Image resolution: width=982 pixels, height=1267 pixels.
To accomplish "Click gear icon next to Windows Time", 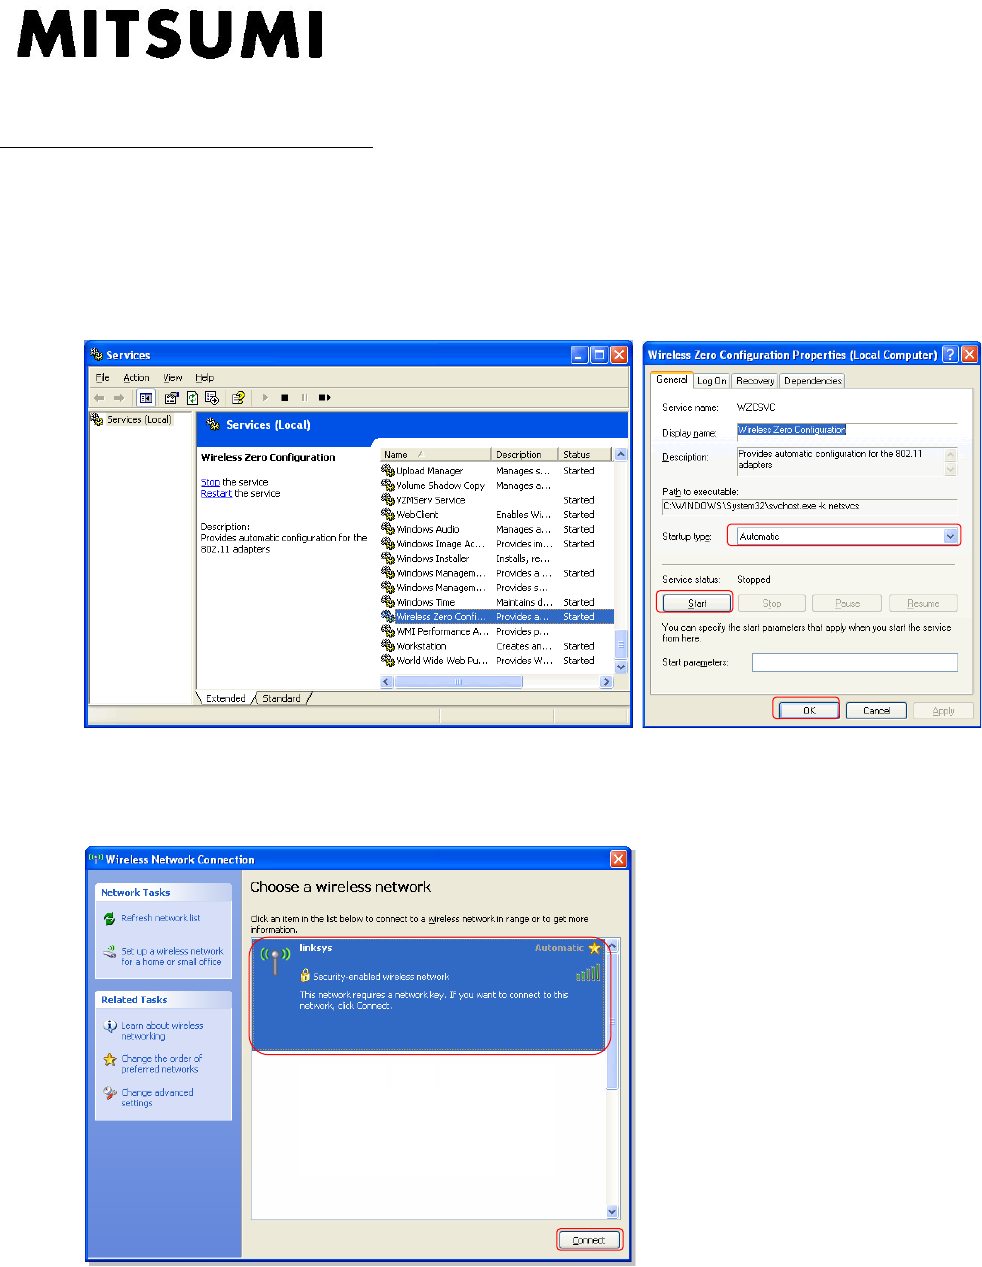I will click(x=388, y=602).
